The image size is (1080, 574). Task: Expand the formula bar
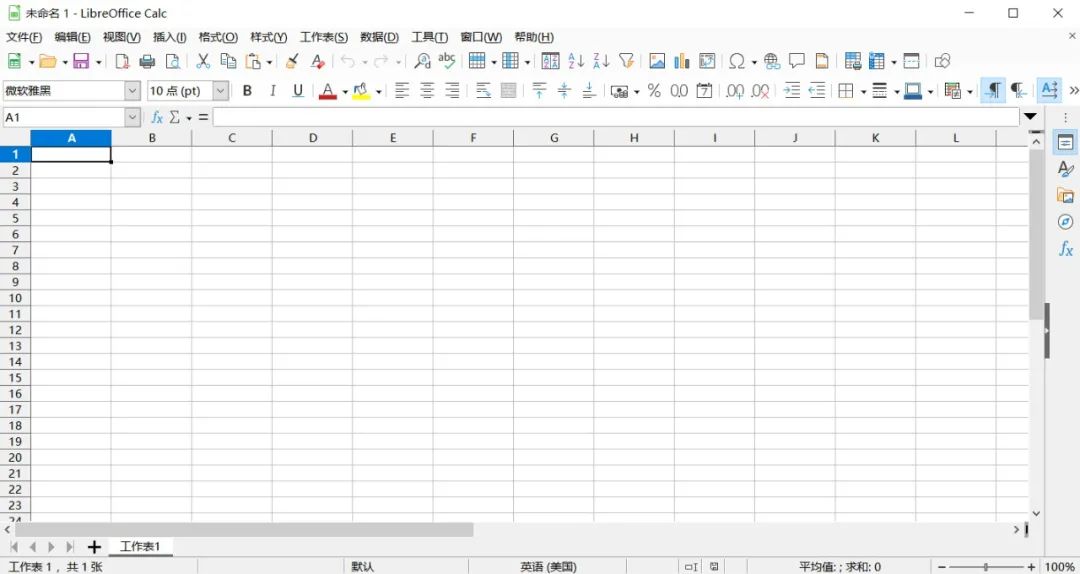(x=1030, y=116)
